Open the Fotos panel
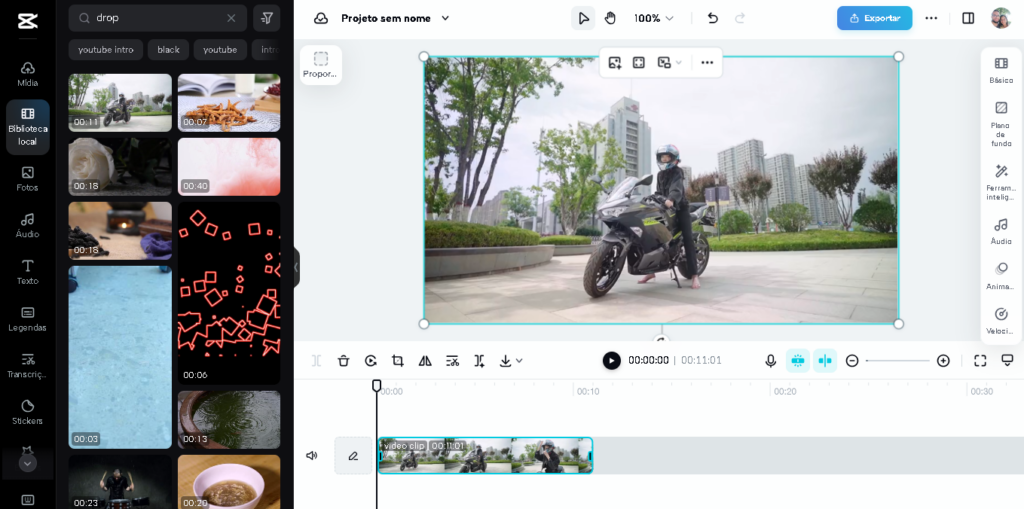The height and width of the screenshot is (509, 1024). 27,179
